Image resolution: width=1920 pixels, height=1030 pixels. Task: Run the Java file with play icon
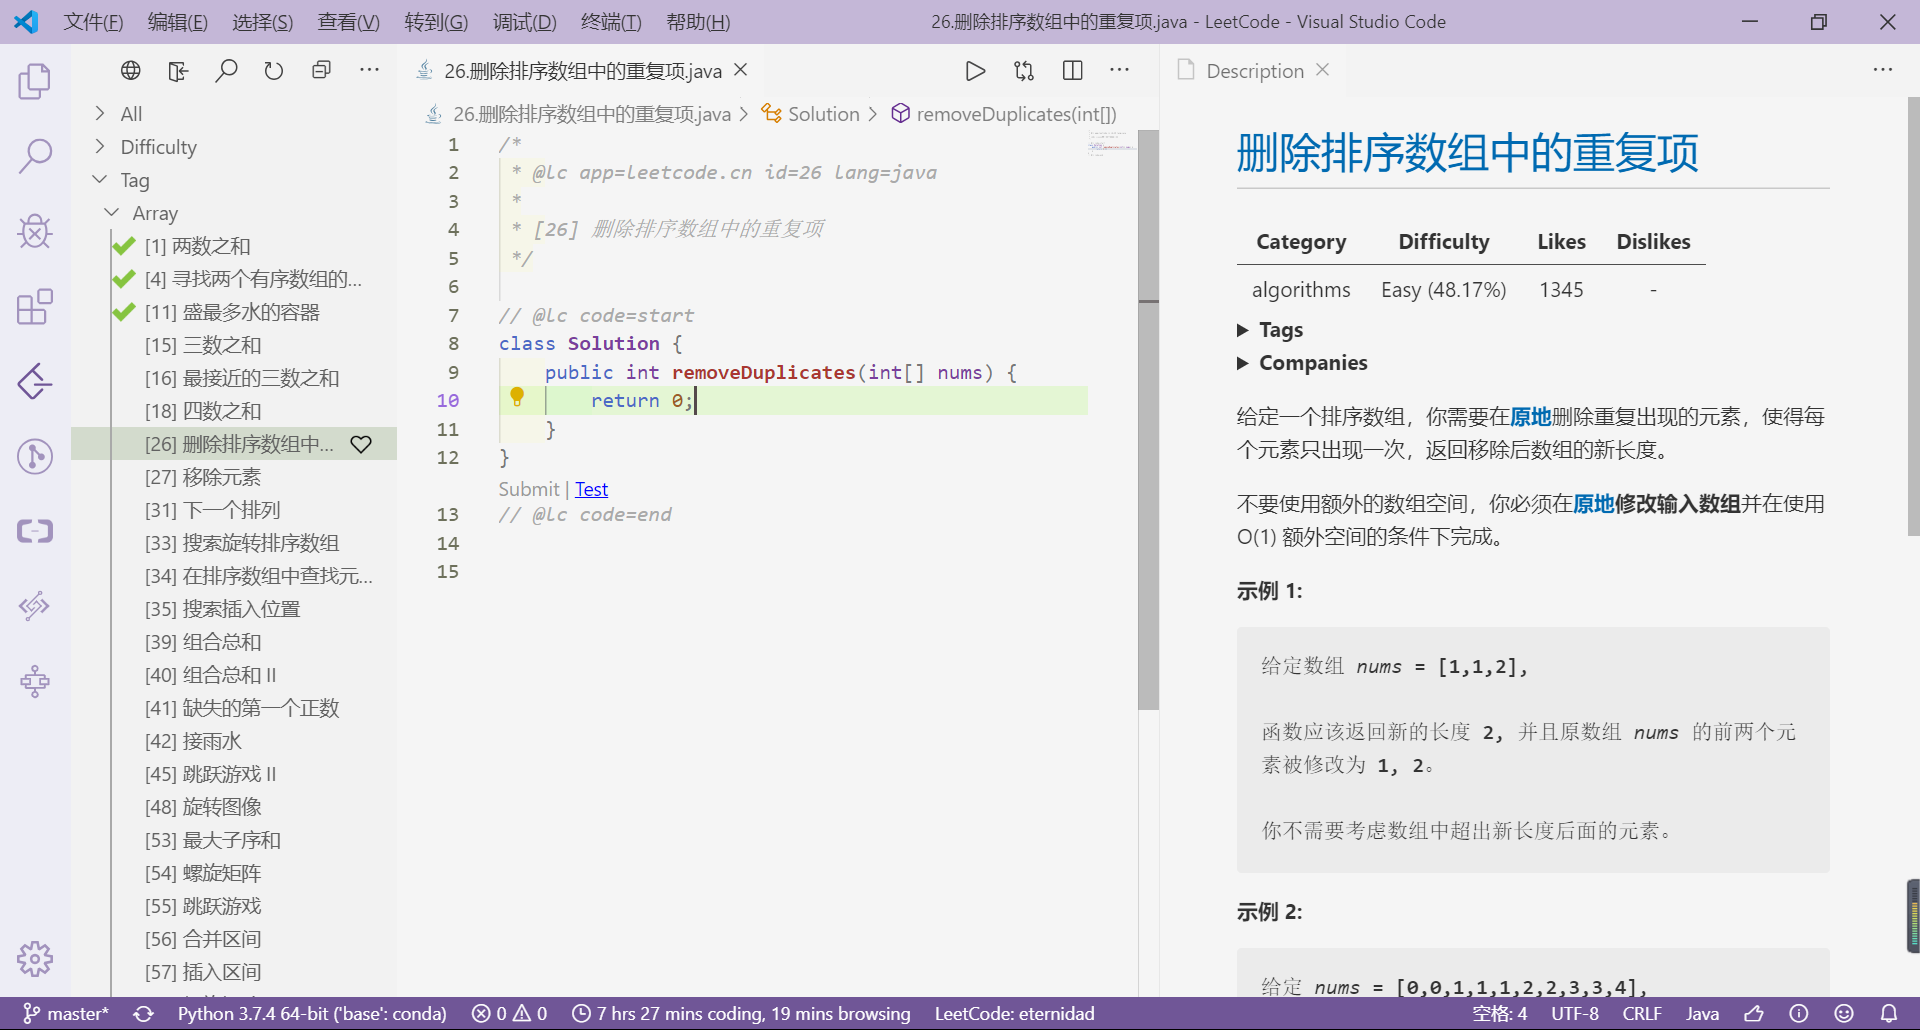(975, 71)
